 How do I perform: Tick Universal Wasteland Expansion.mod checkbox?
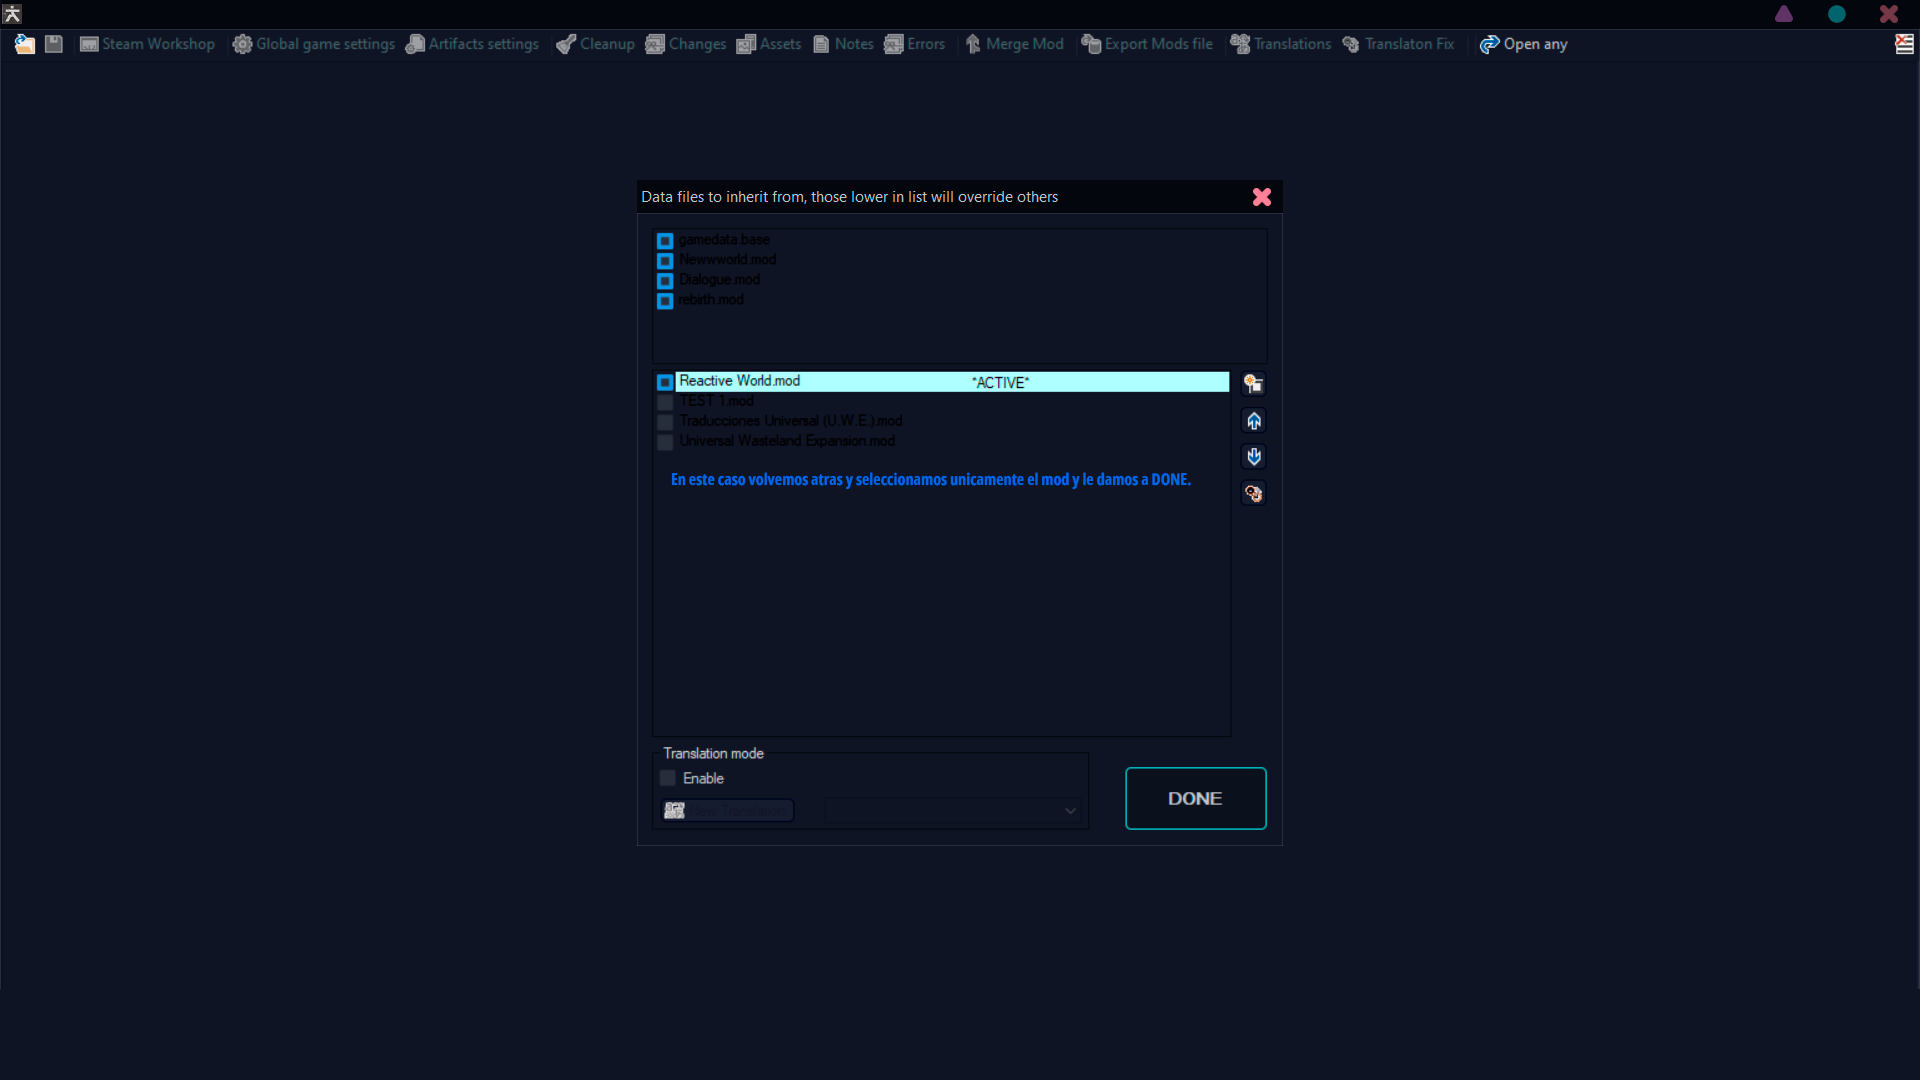coord(665,442)
